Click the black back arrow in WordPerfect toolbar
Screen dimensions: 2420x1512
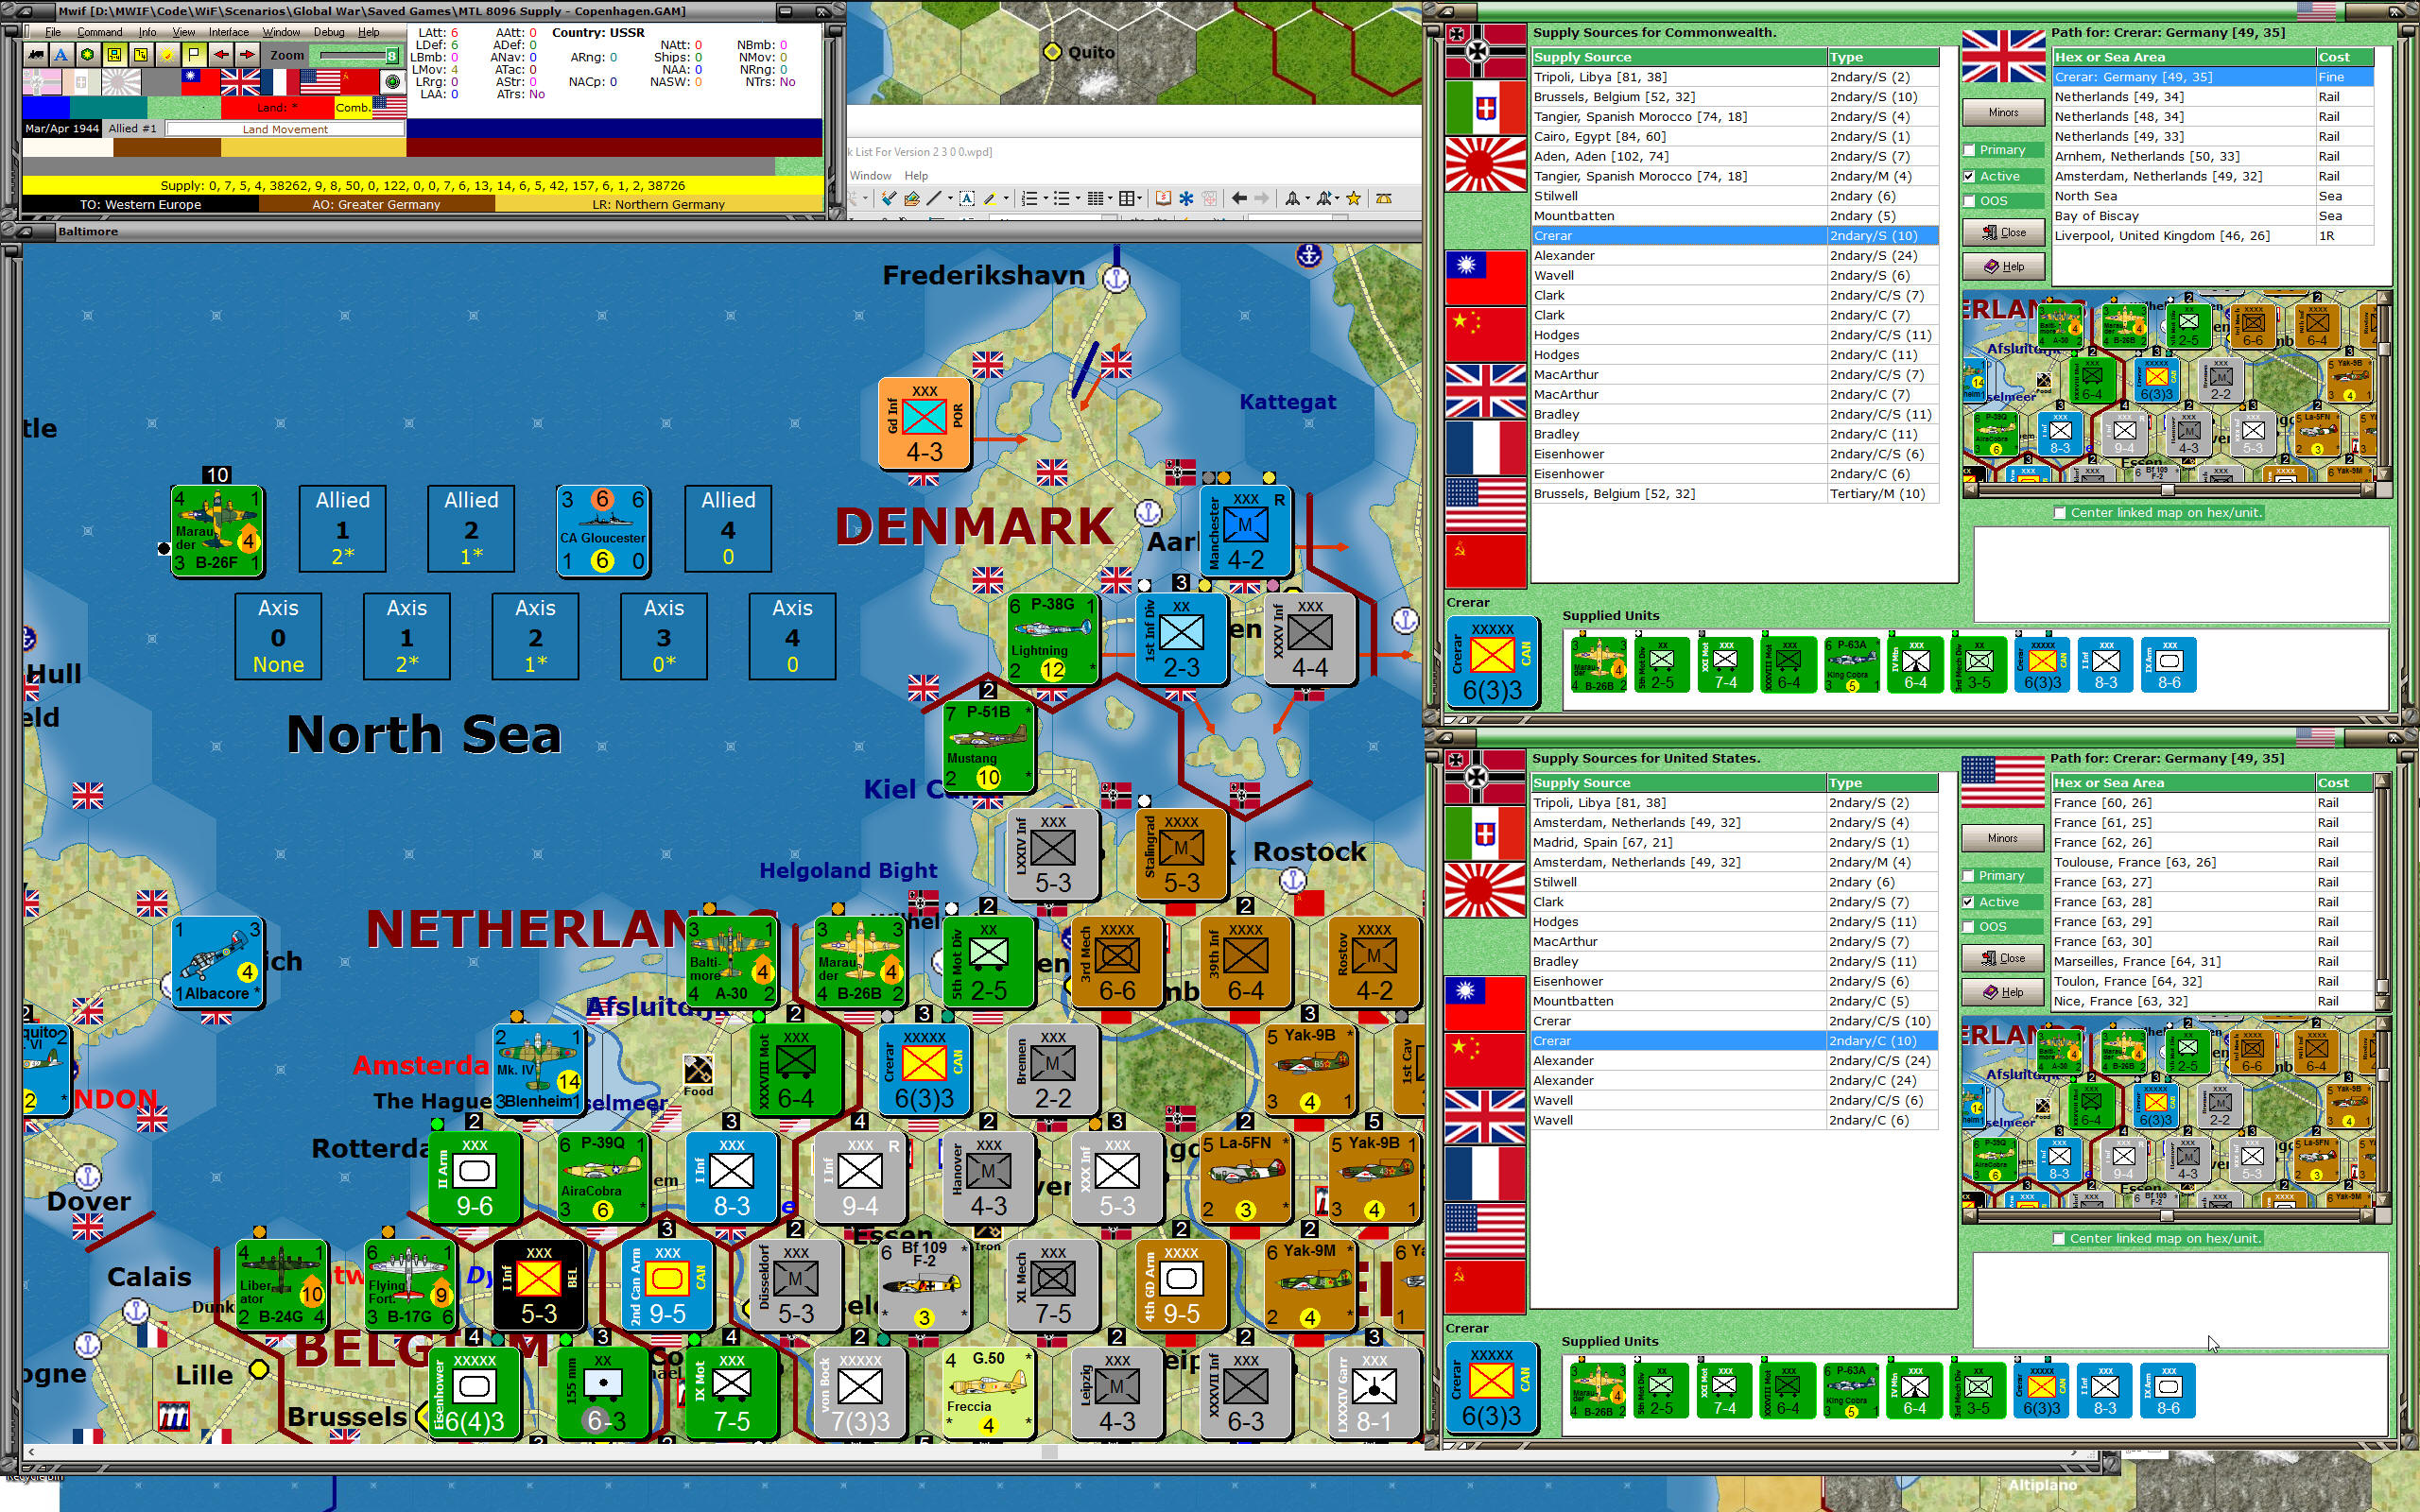pyautogui.click(x=1239, y=198)
